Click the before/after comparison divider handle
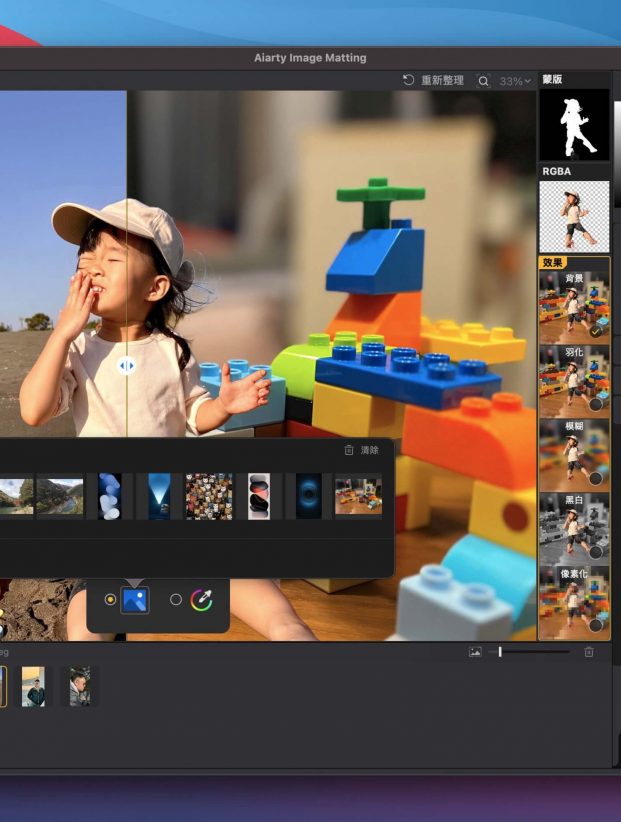 click(126, 366)
